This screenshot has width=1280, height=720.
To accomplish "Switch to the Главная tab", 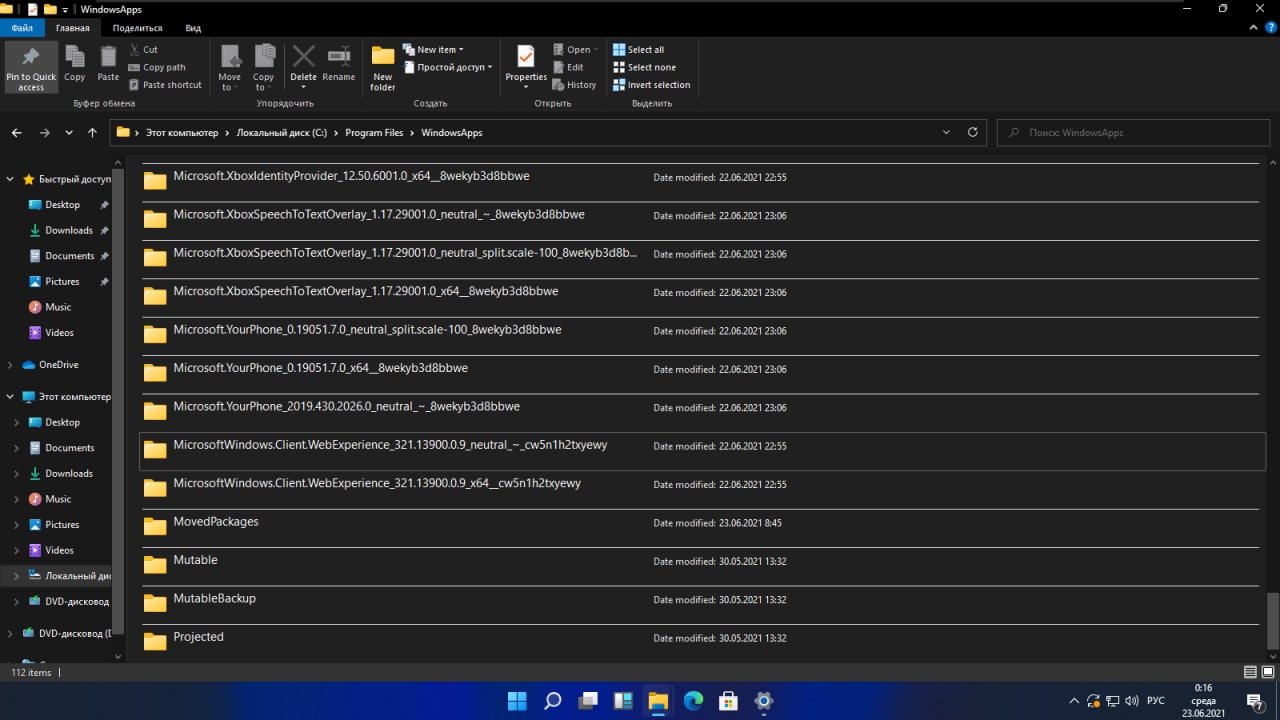I will point(73,29).
